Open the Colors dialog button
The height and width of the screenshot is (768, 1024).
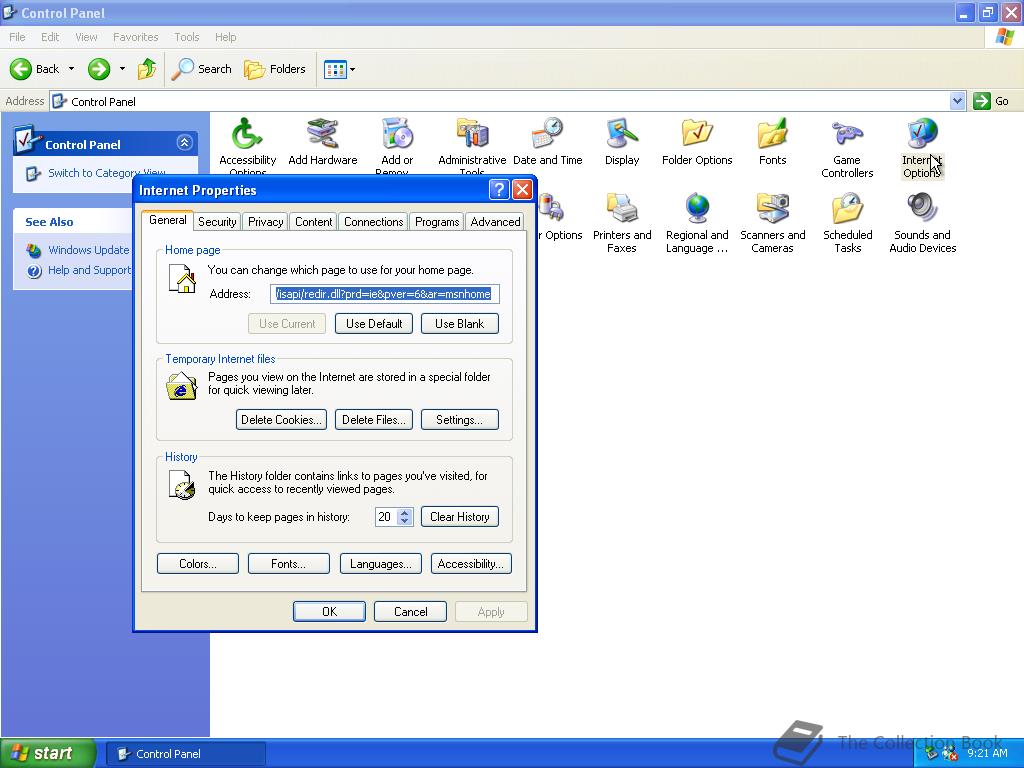[x=198, y=564]
